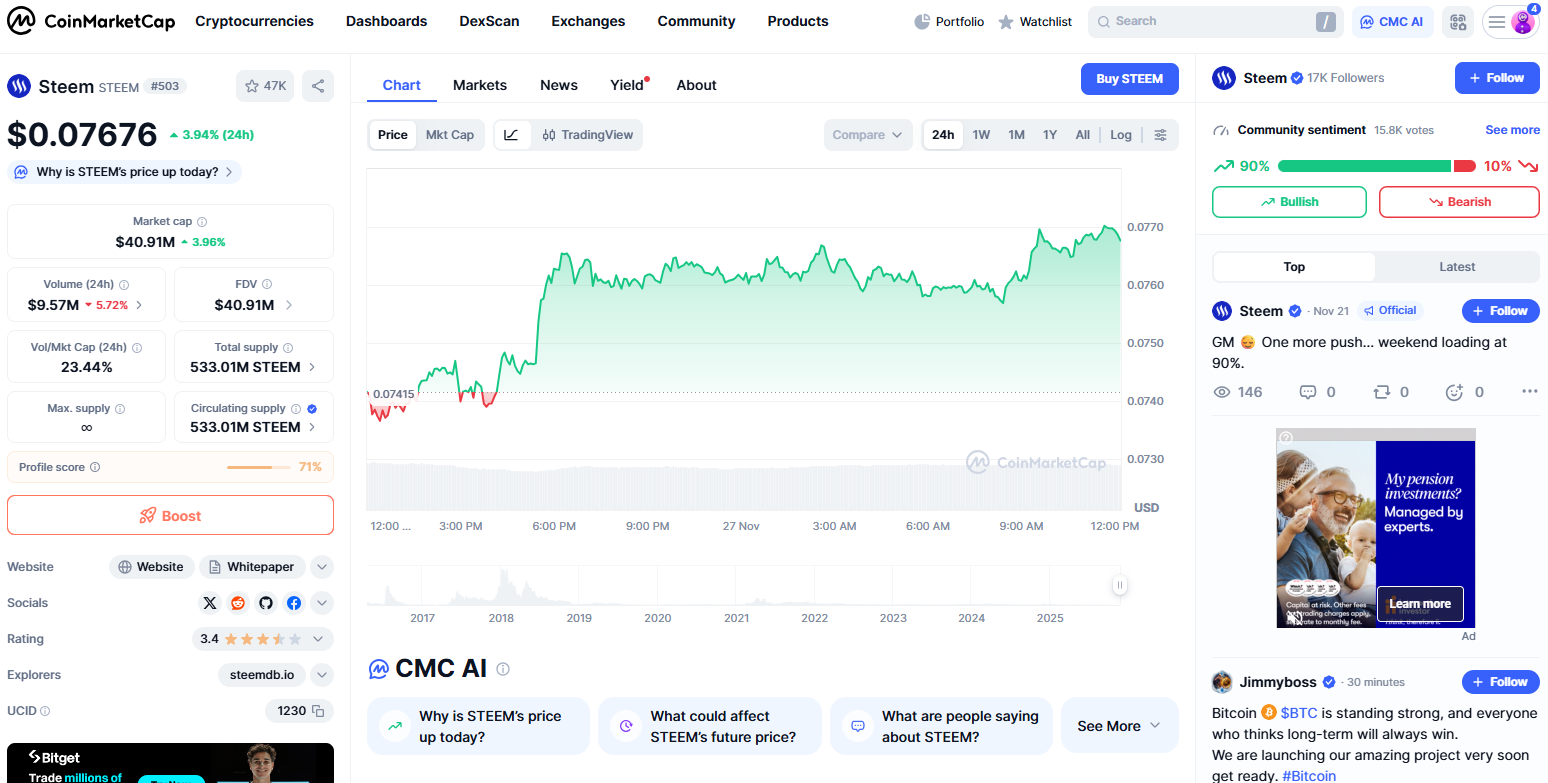Expand the Rating details chevron

318,639
